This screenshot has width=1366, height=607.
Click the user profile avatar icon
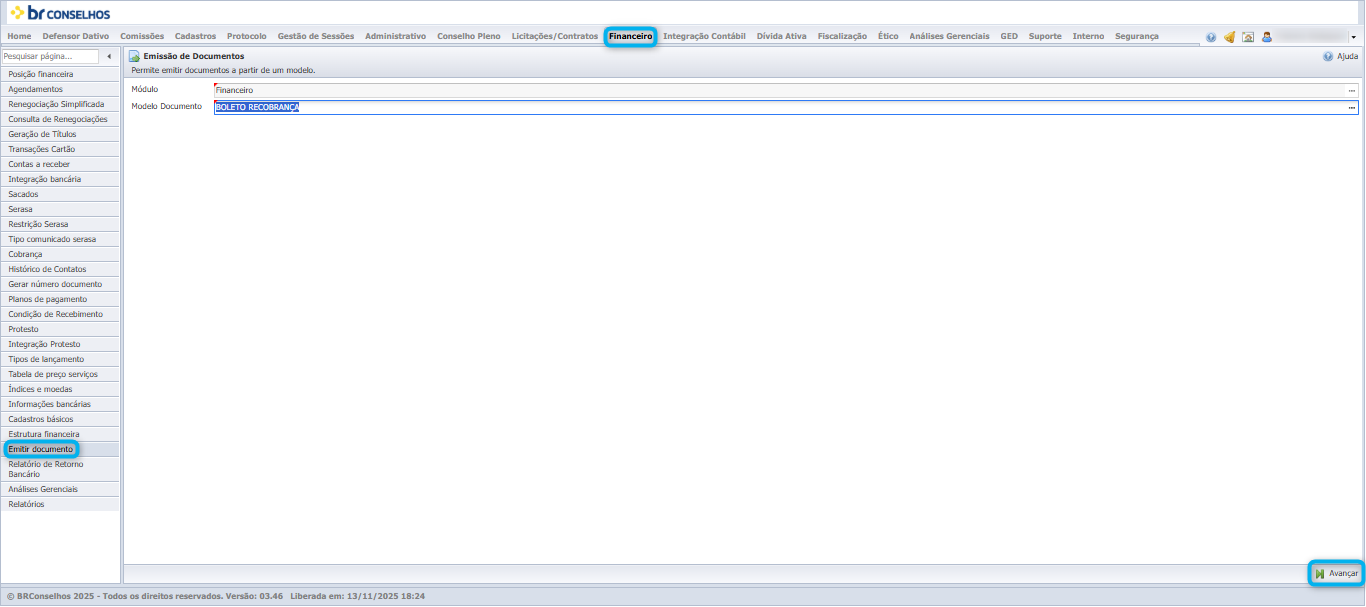pos(1267,37)
